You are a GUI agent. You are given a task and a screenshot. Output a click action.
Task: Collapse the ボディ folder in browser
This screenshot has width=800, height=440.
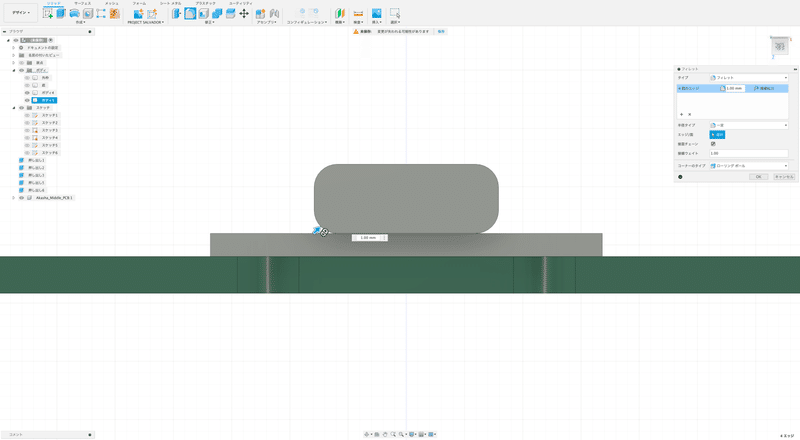point(14,70)
